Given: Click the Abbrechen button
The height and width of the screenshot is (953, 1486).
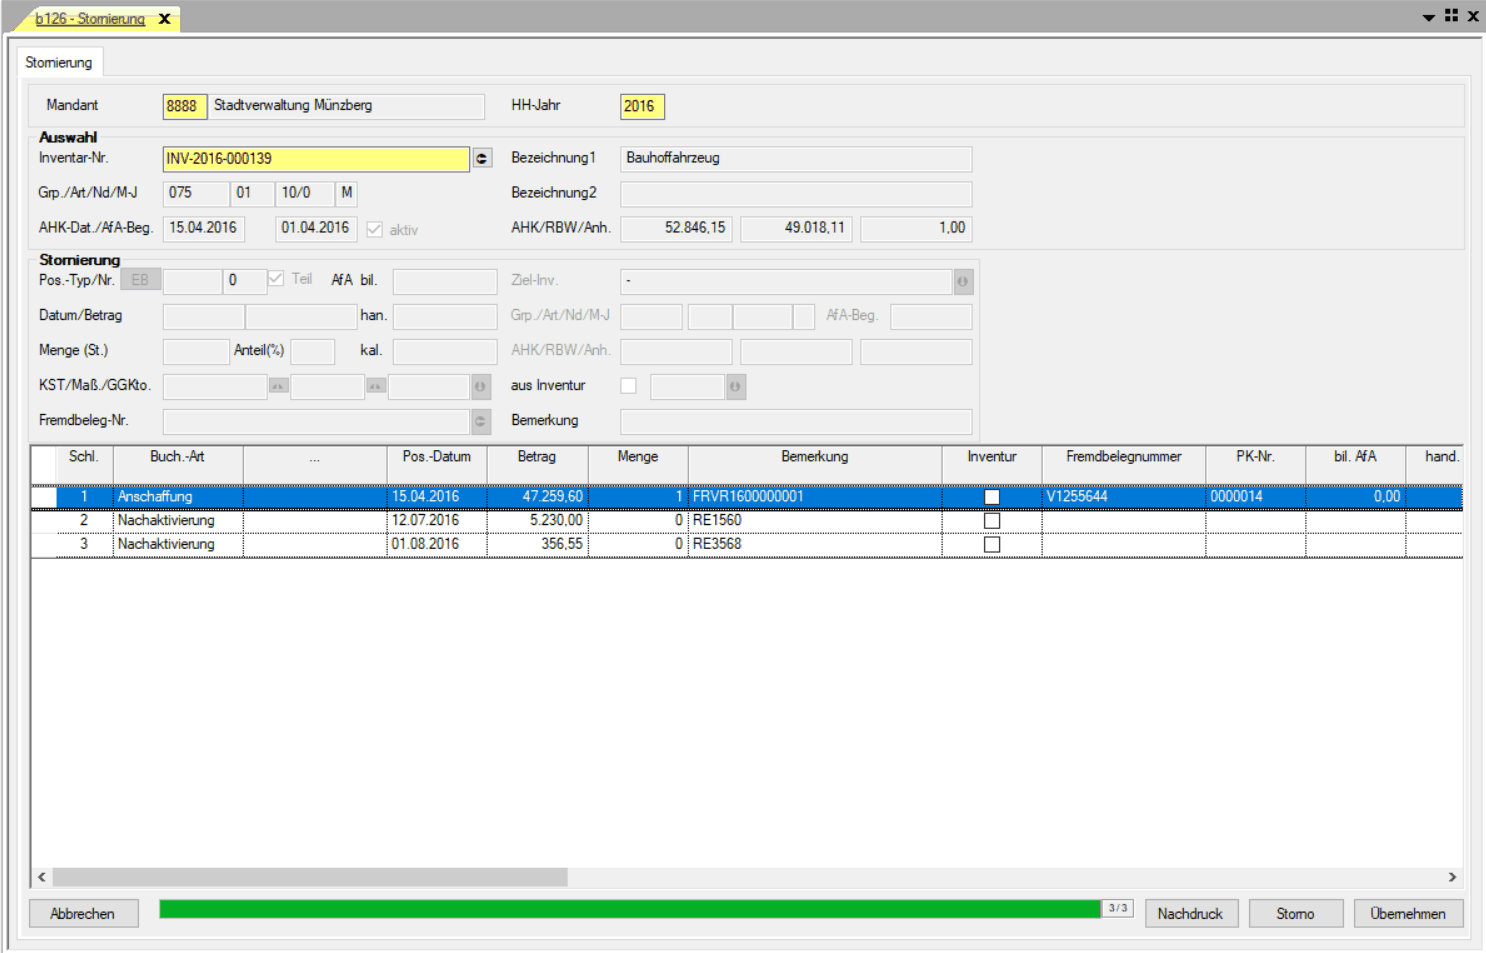Looking at the screenshot, I should tap(82, 913).
